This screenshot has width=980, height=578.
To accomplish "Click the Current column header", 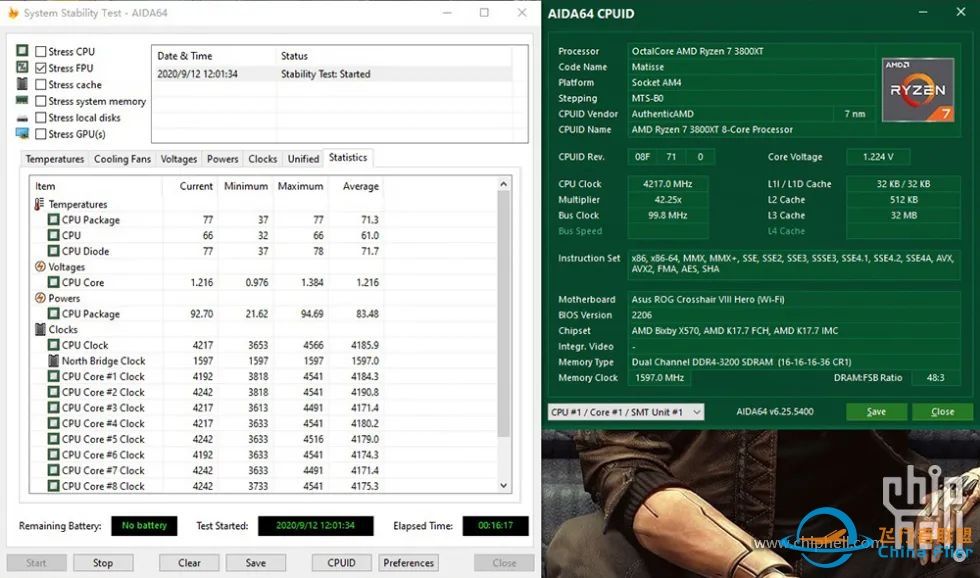I will (x=190, y=186).
